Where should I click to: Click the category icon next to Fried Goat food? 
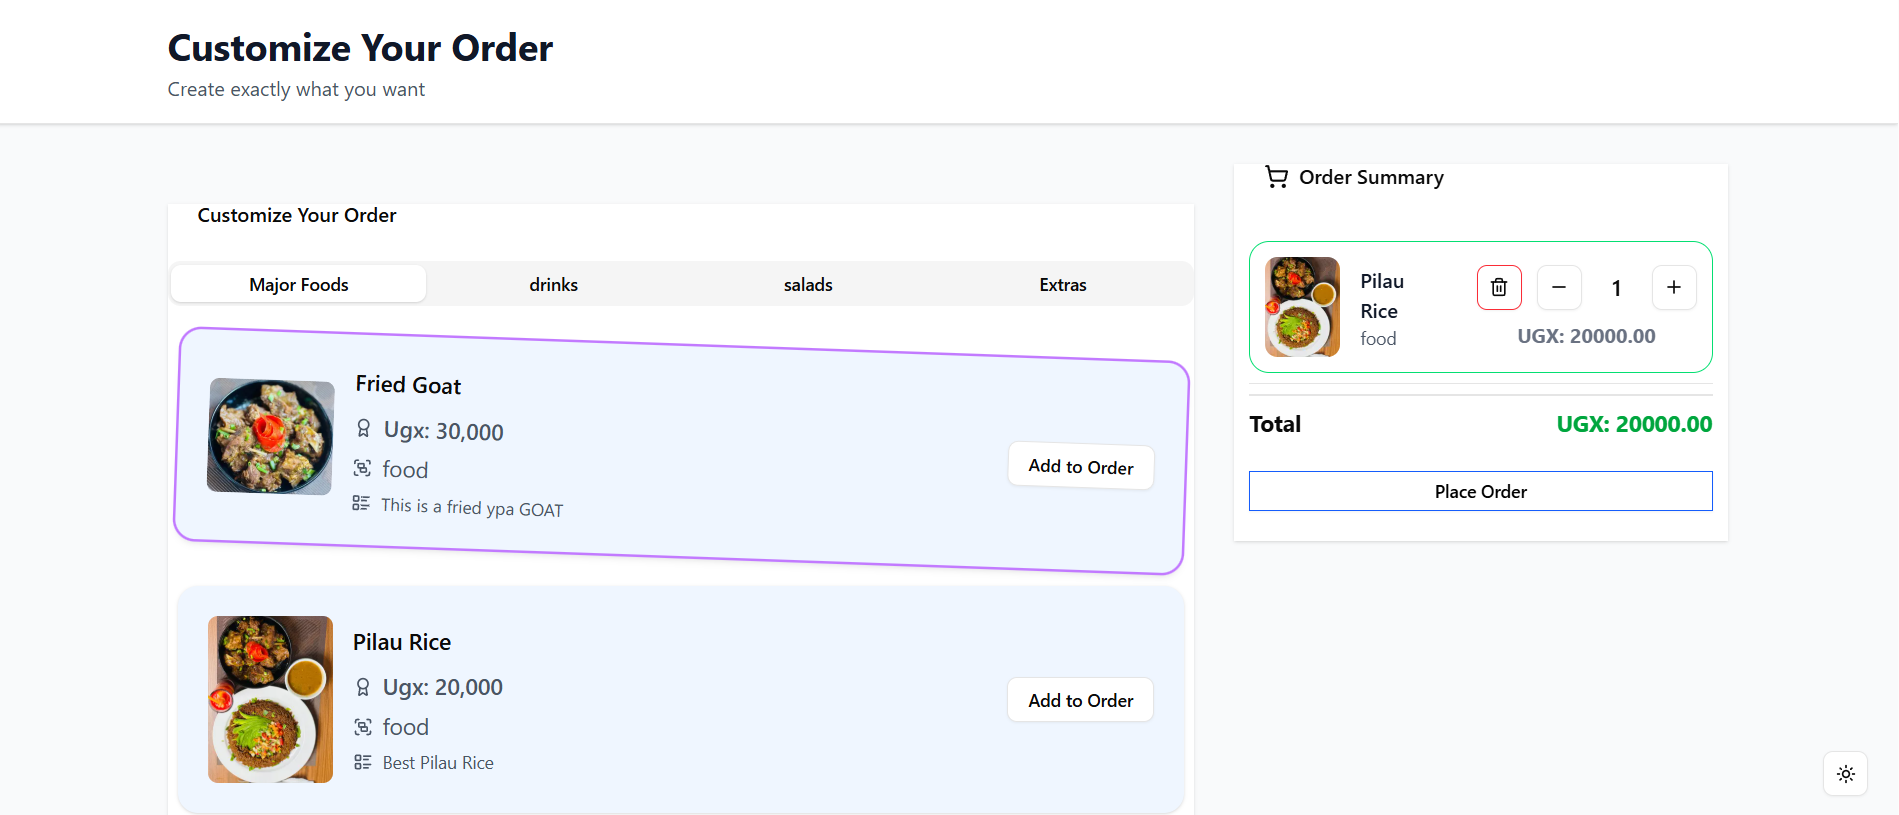pyautogui.click(x=363, y=468)
